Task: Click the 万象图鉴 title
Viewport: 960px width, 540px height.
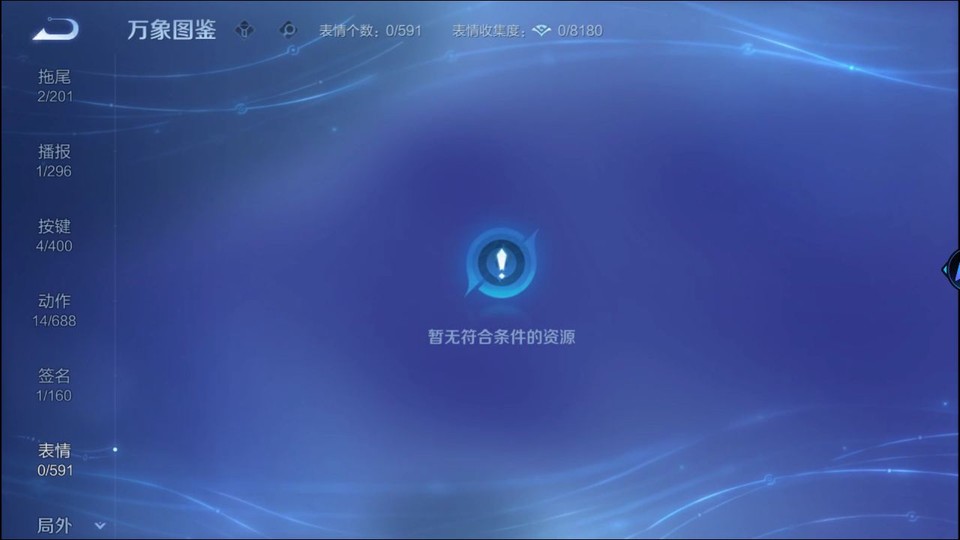Action: point(171,29)
